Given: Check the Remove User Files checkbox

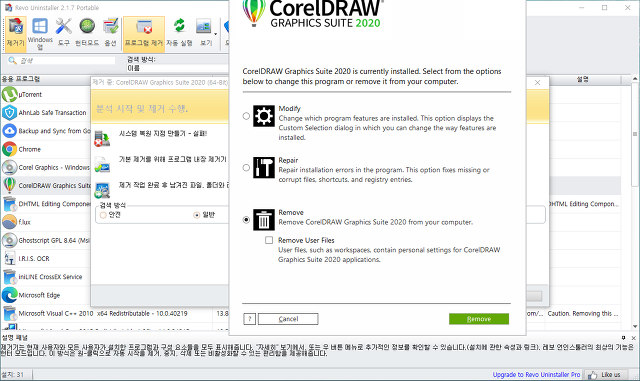Looking at the screenshot, I should coord(269,240).
